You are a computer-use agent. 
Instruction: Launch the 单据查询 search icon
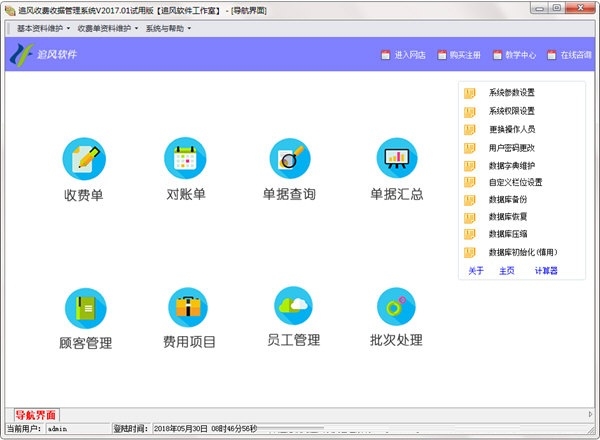coord(290,157)
